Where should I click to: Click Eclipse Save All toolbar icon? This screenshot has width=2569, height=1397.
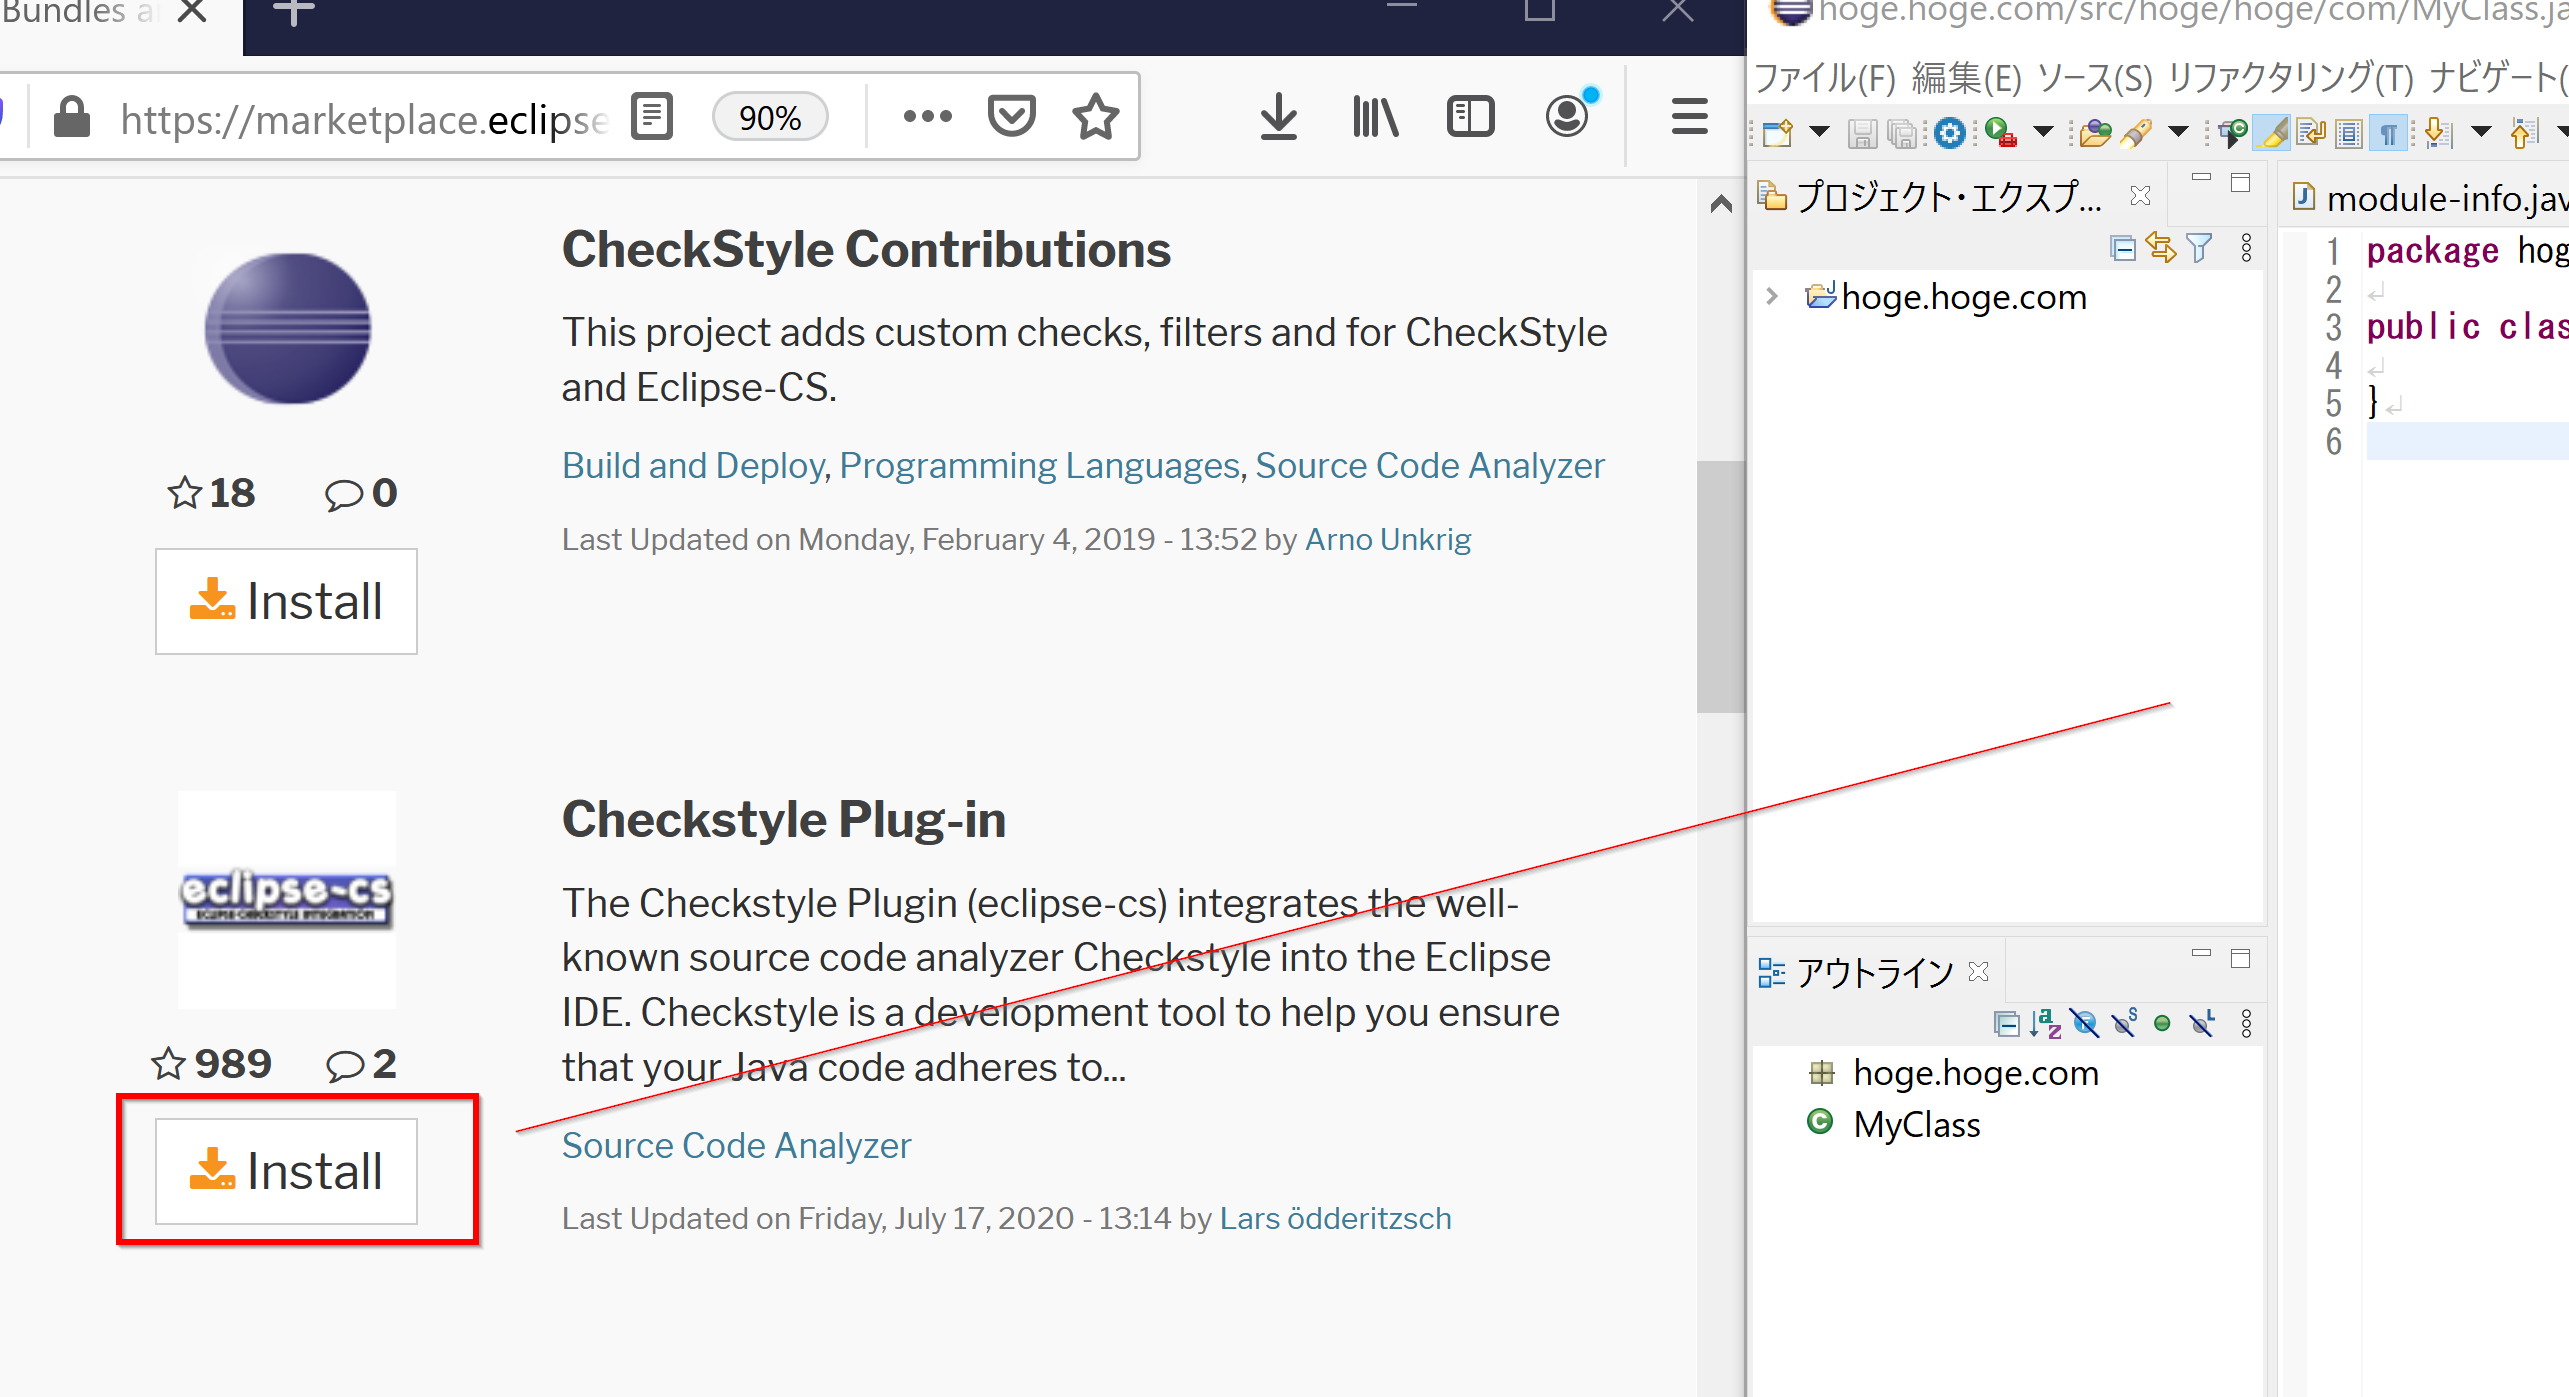[1901, 133]
